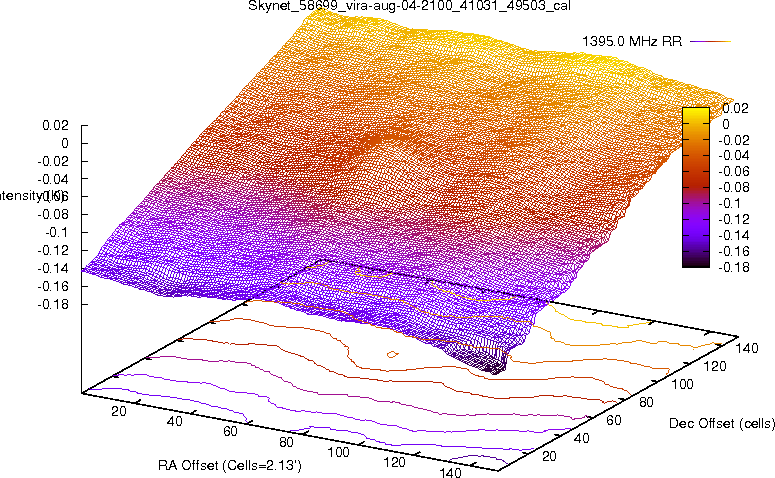The height and width of the screenshot is (478, 775).
Task: Click the small closed orange contour loop on base
Action: [392, 354]
